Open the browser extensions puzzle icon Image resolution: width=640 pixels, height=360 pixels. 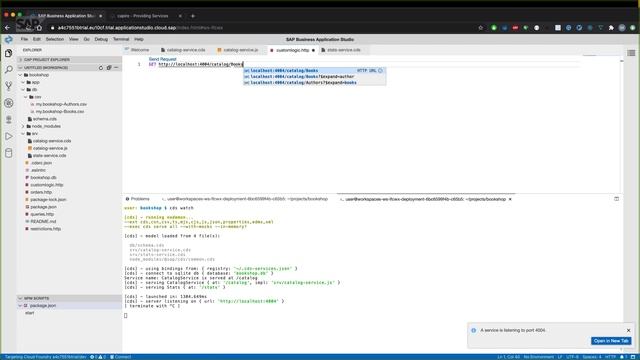(x=611, y=28)
